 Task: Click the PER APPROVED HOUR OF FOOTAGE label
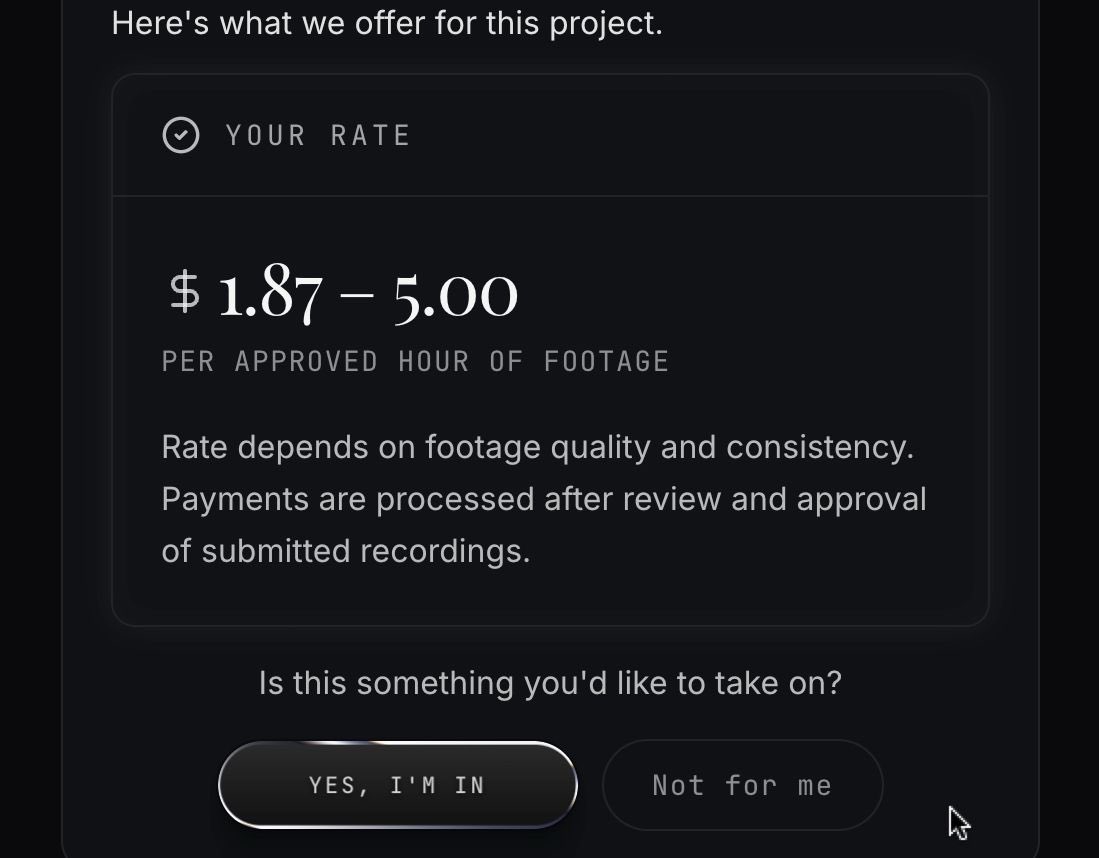(x=415, y=361)
